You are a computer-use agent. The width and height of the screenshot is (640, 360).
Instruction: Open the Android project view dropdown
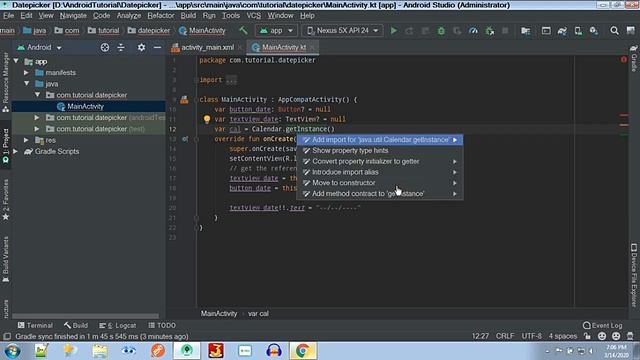point(39,47)
